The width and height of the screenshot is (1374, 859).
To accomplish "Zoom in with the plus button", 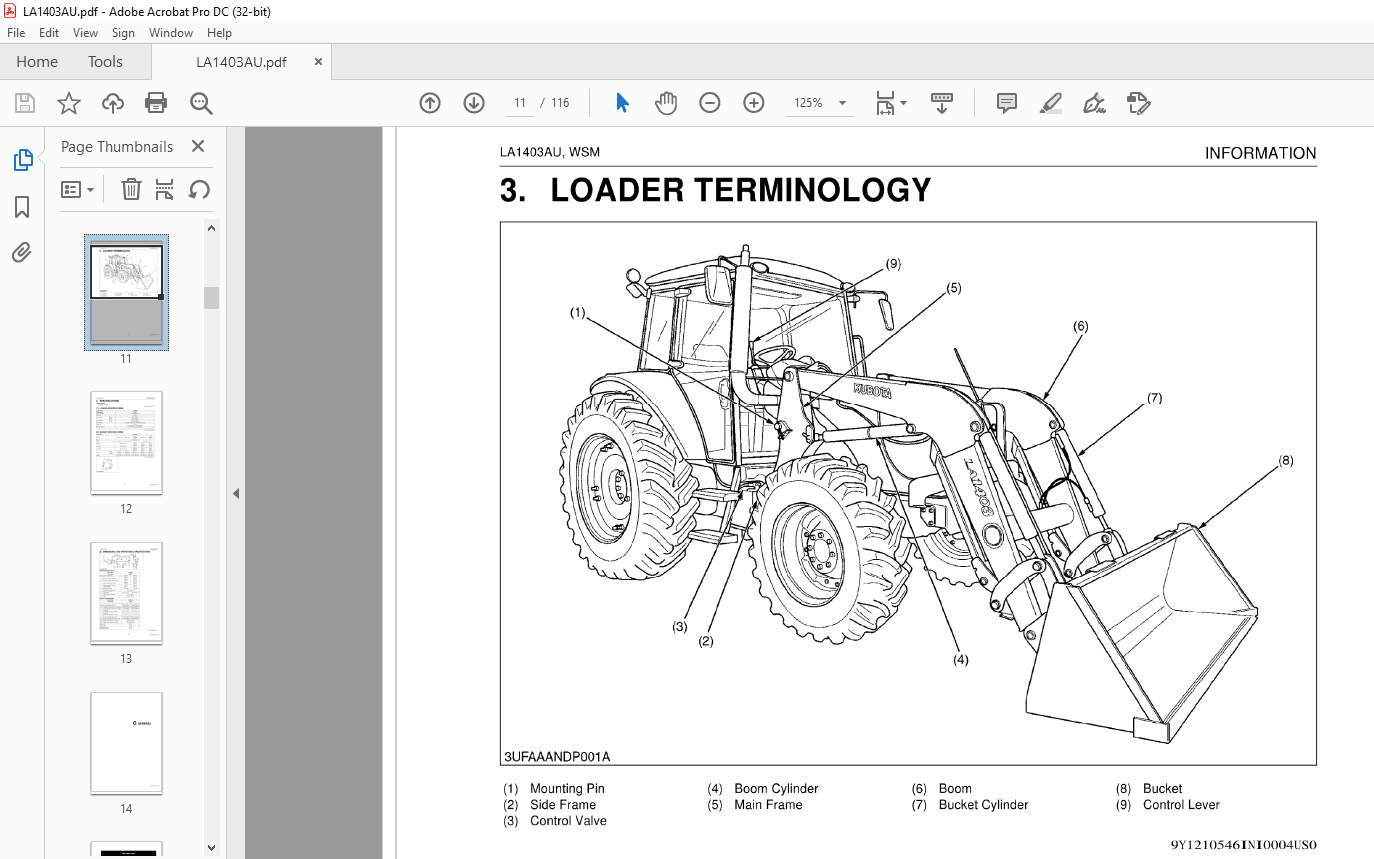I will 754,103.
